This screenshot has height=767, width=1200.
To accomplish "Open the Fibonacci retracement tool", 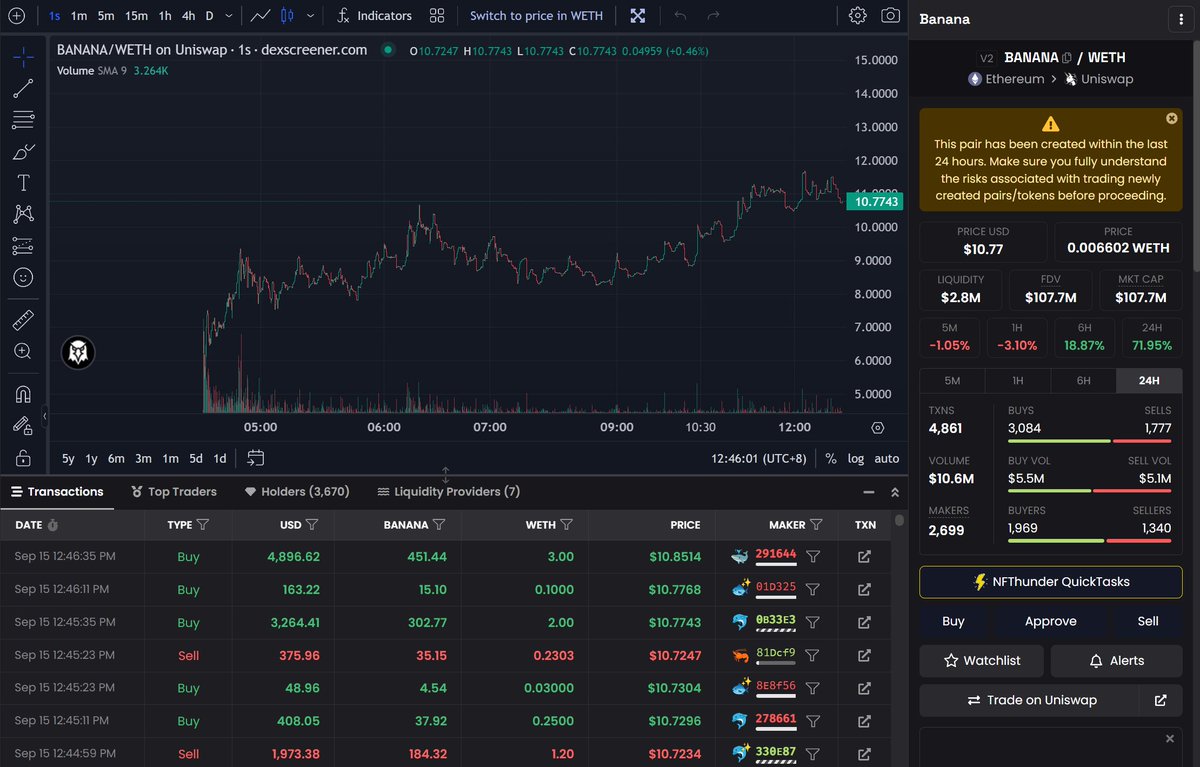I will 23,120.
